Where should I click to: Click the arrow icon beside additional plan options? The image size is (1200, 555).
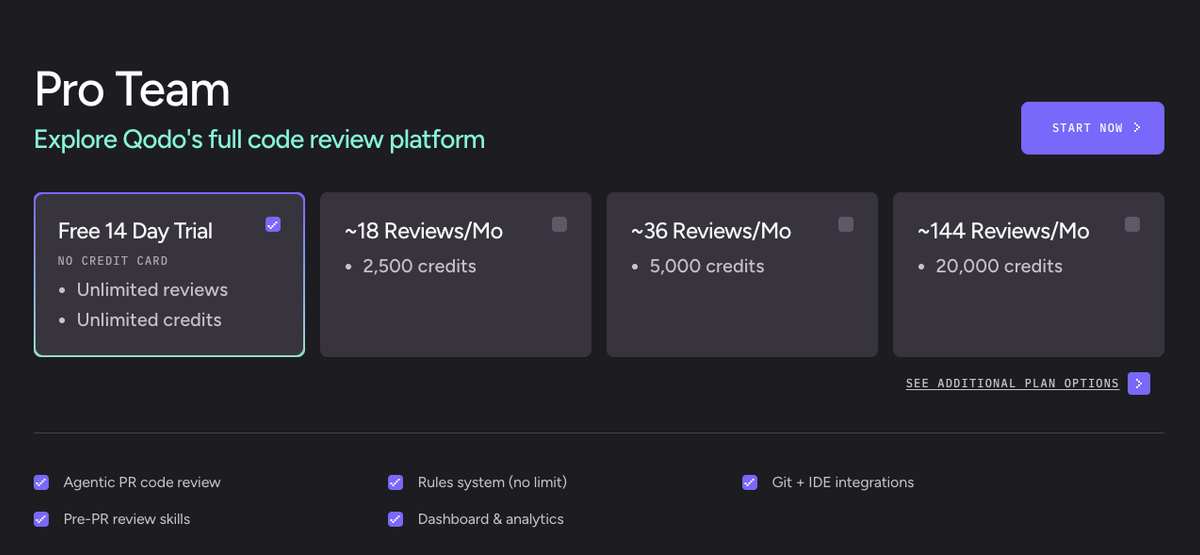[1138, 384]
